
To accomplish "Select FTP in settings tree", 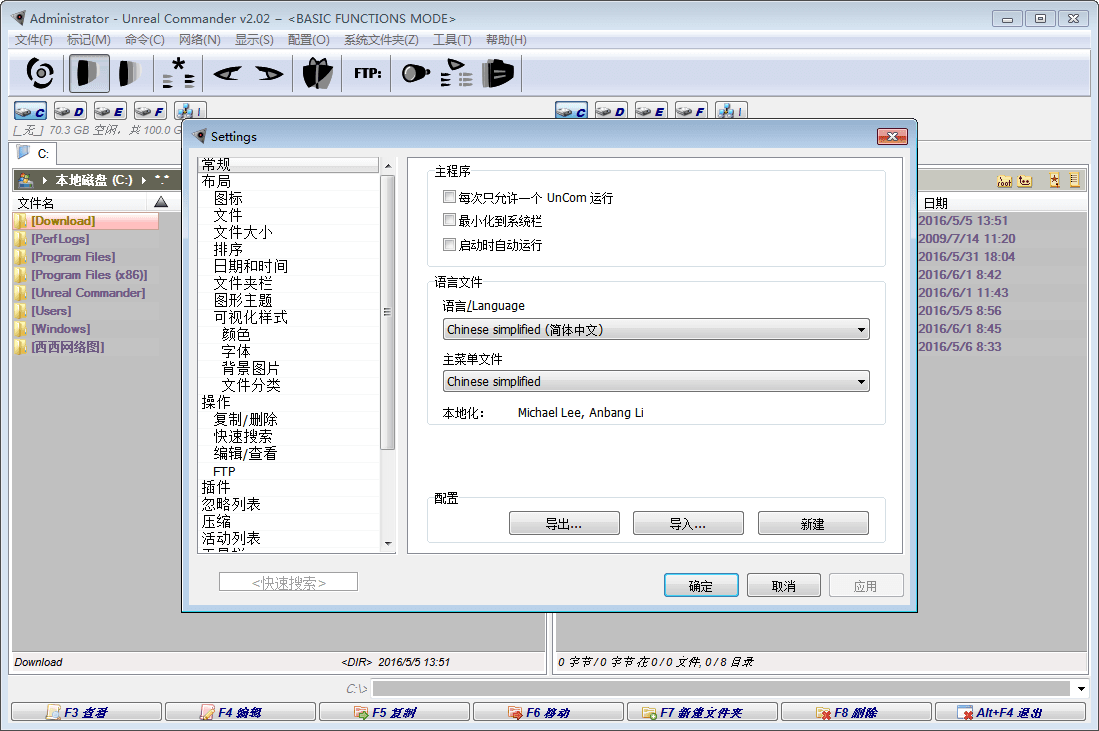I will point(224,471).
